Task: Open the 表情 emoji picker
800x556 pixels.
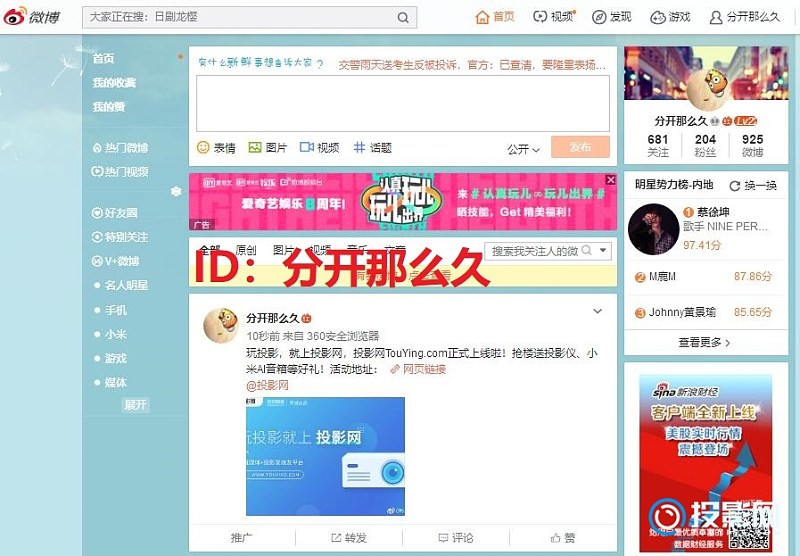Action: (216, 148)
